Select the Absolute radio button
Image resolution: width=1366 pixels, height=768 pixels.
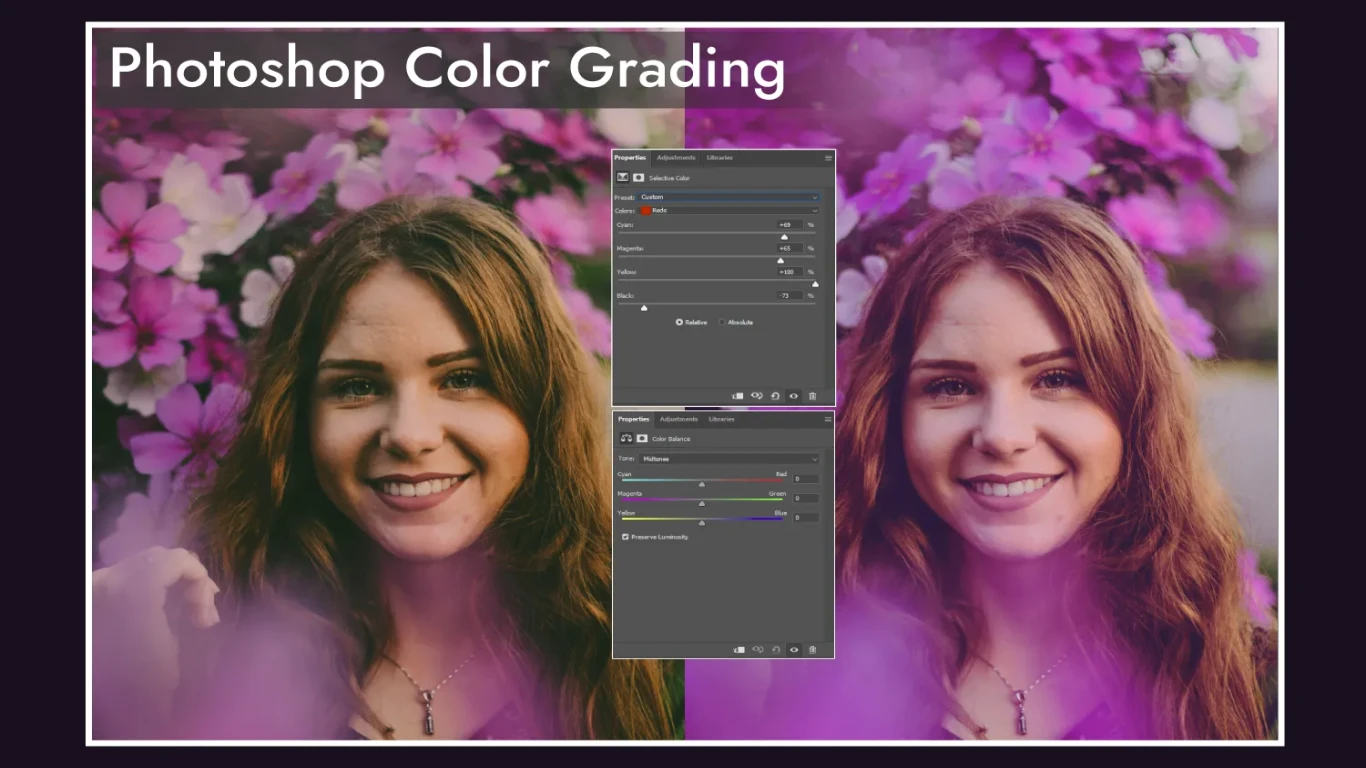723,322
